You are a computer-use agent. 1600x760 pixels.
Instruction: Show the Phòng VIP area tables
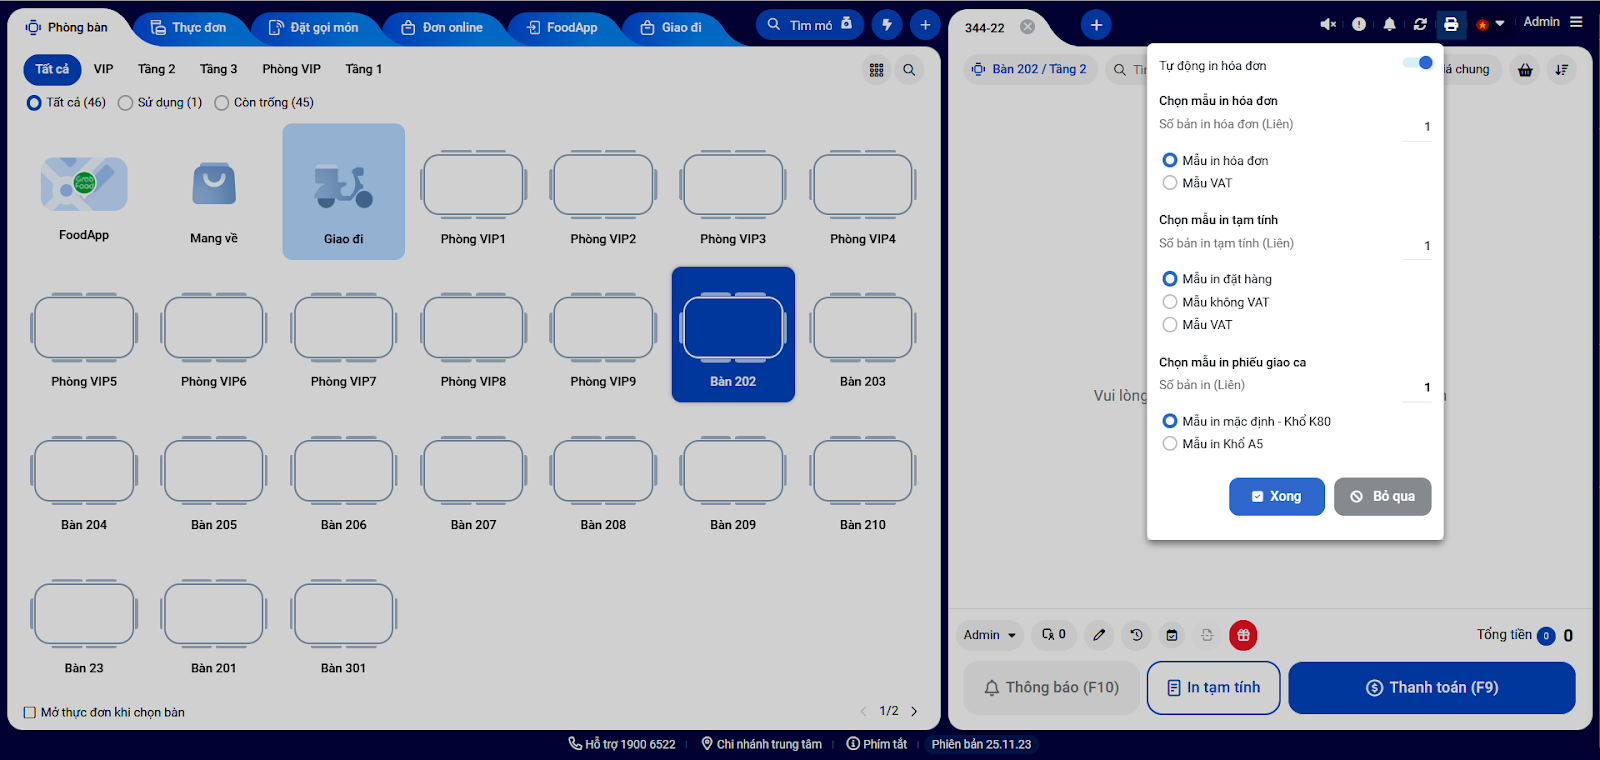(292, 69)
